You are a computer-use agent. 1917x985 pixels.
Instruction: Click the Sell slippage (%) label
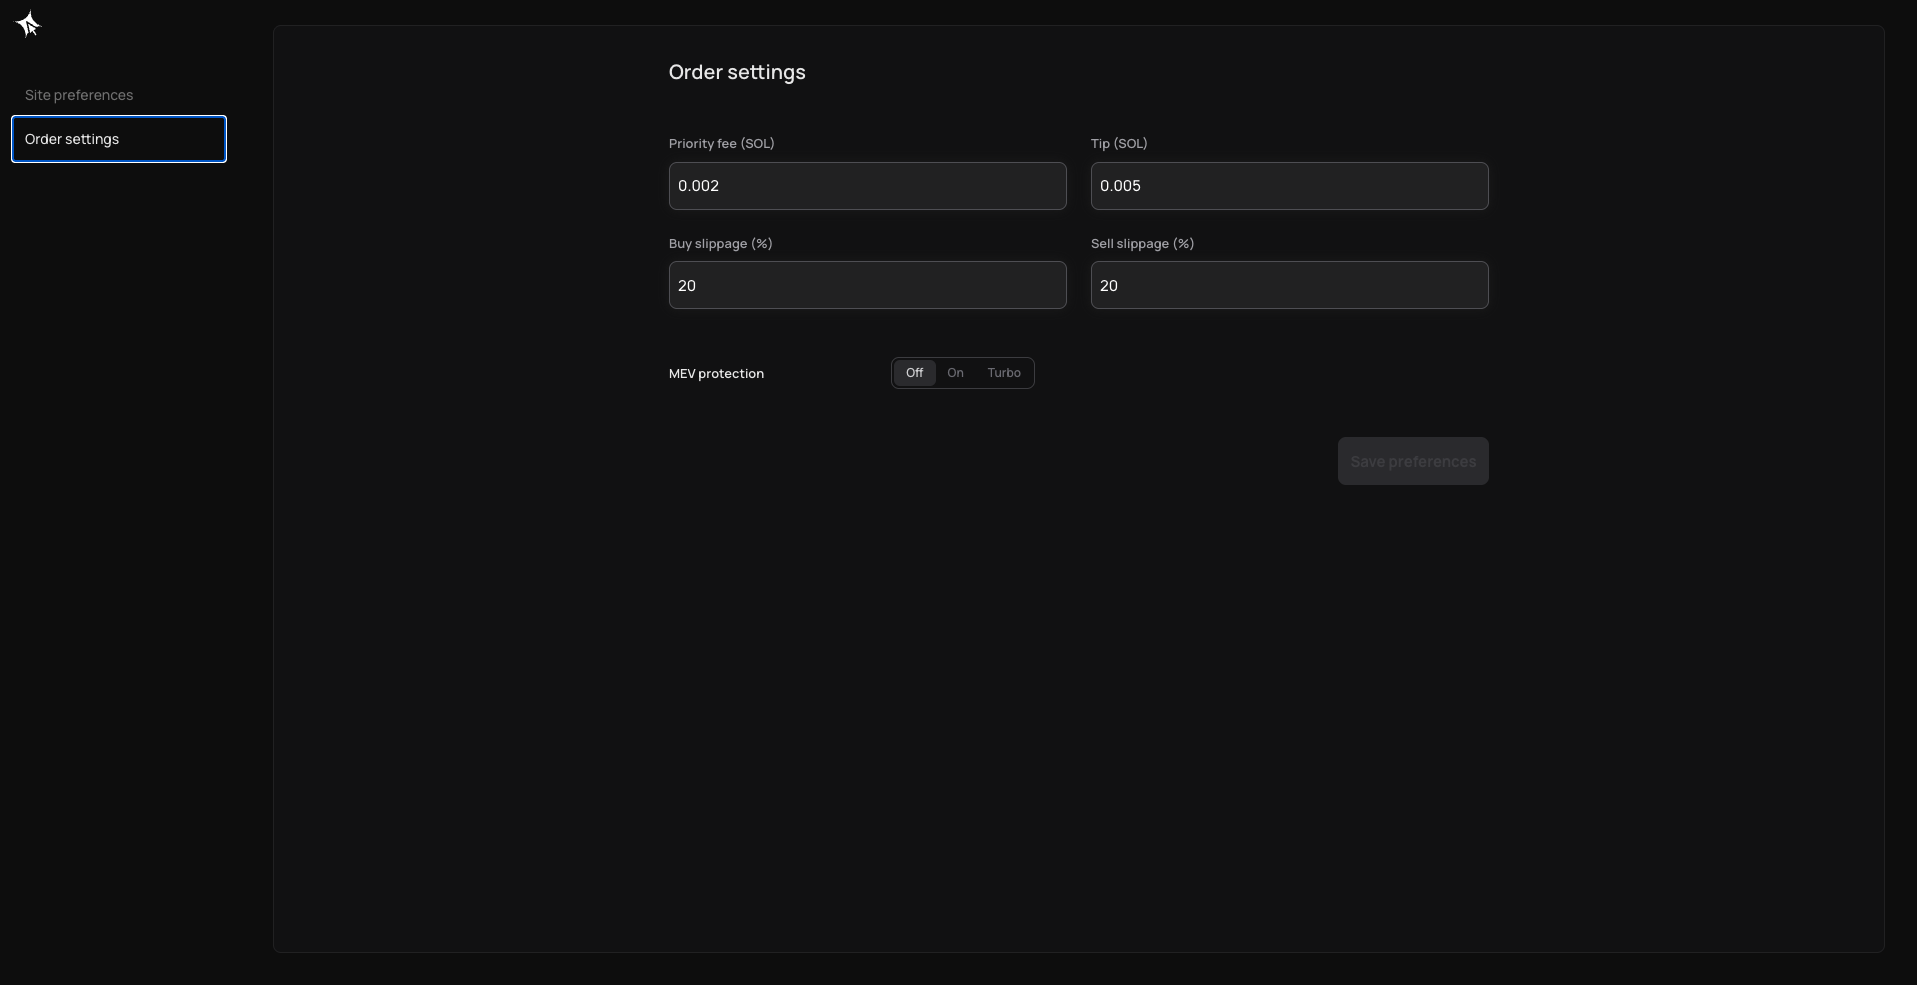(1142, 244)
